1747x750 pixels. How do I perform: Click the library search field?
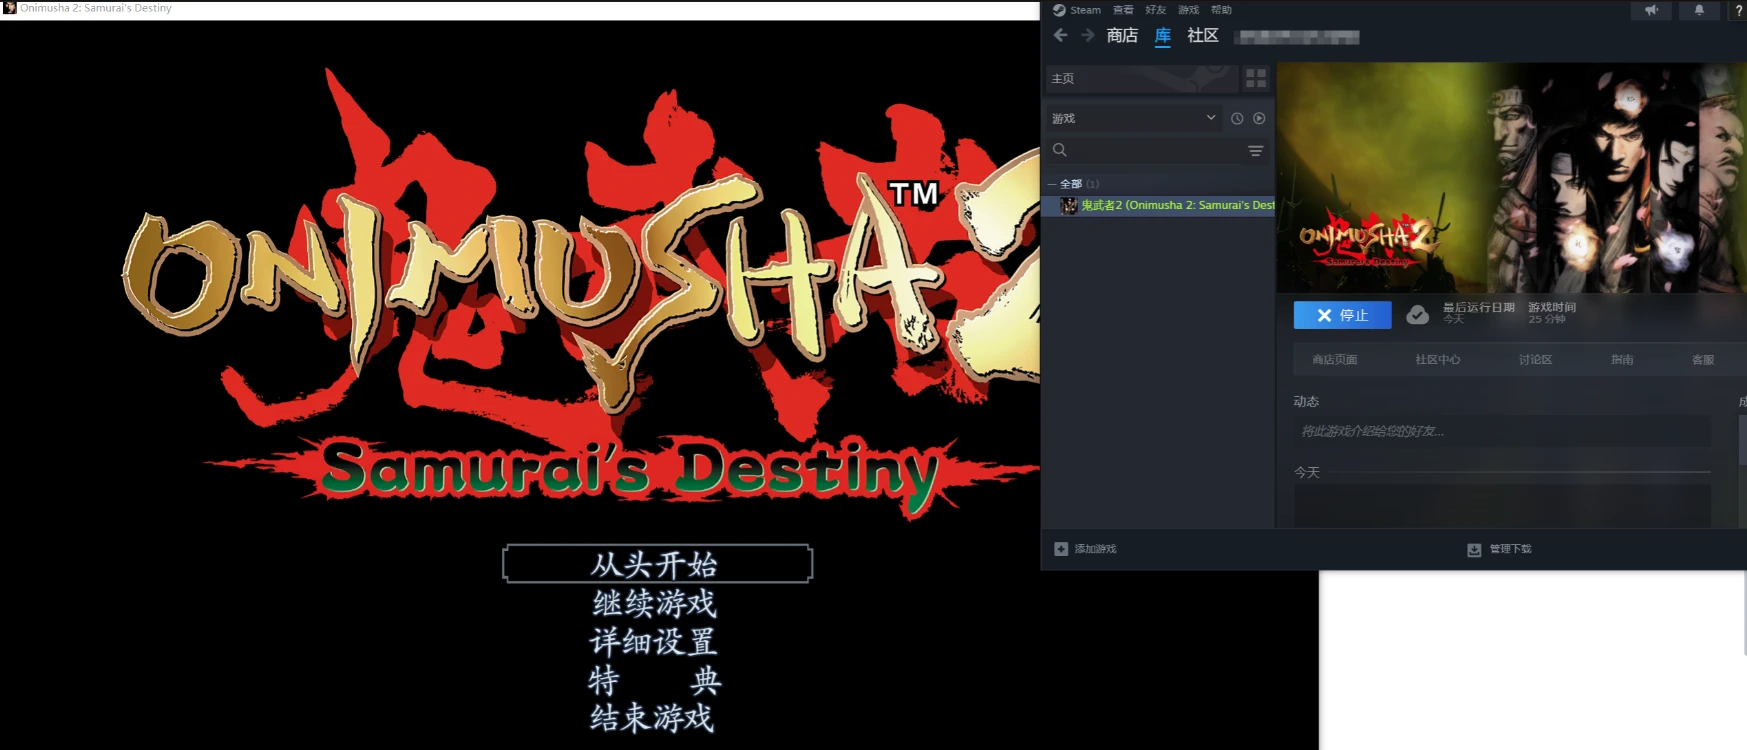coord(1143,150)
